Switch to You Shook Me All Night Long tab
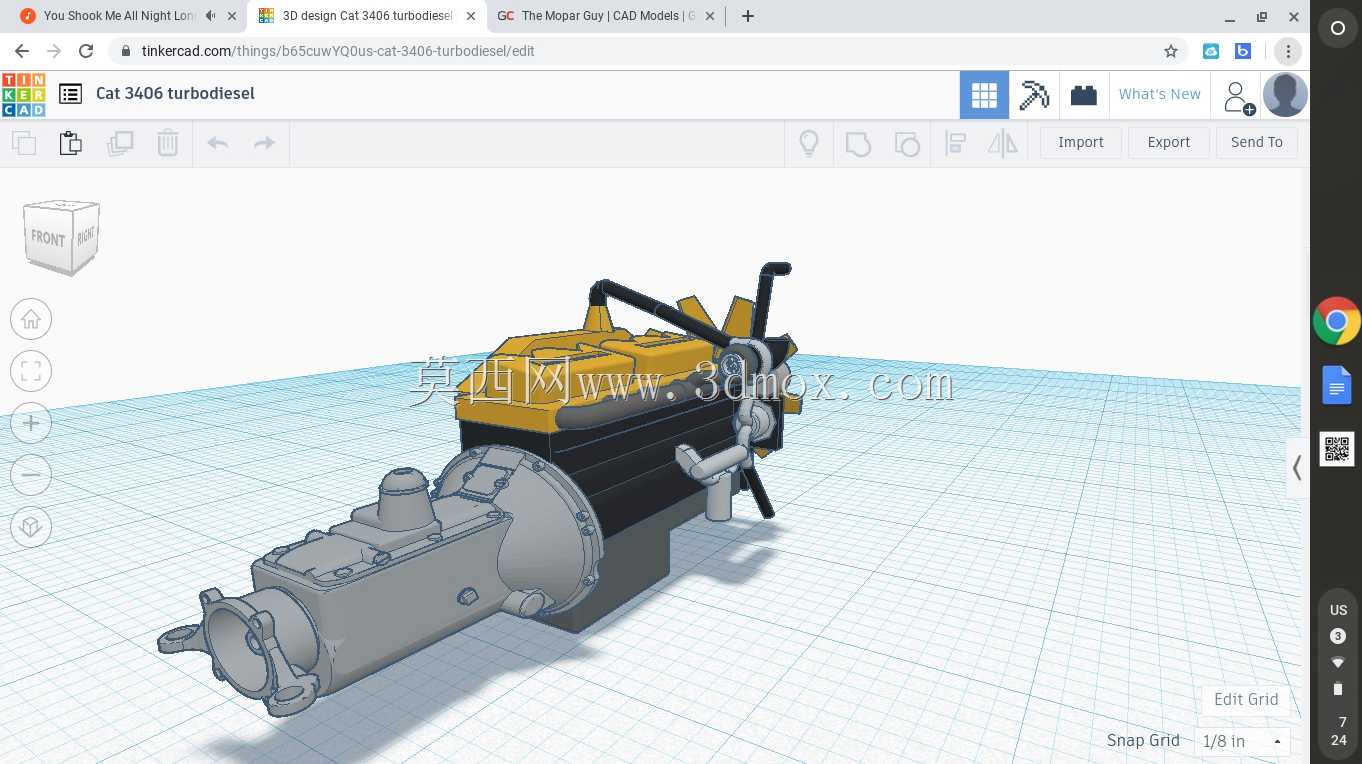Screen dimensions: 1362x764 tap(119, 16)
